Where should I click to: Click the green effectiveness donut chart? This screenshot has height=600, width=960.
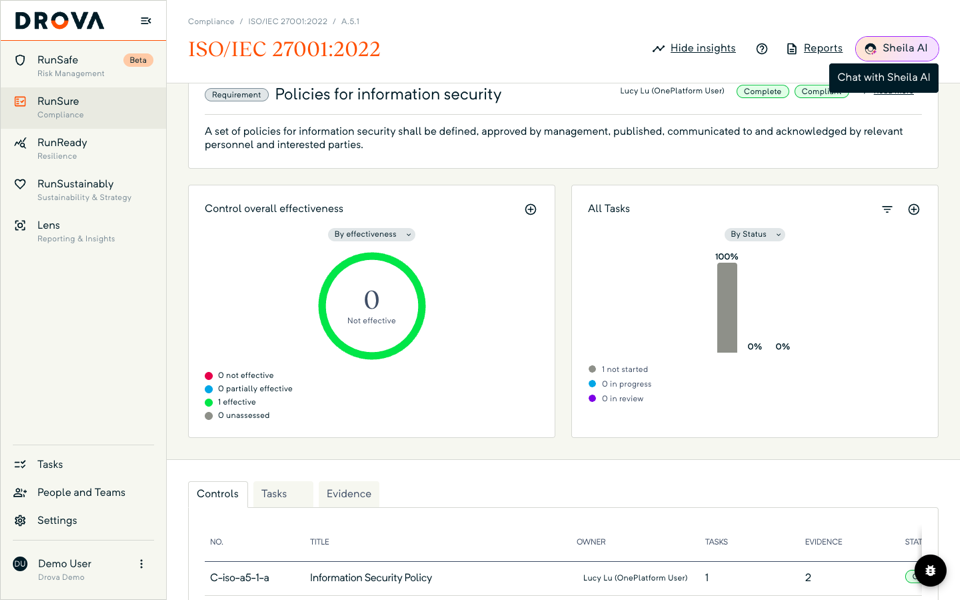click(x=372, y=306)
